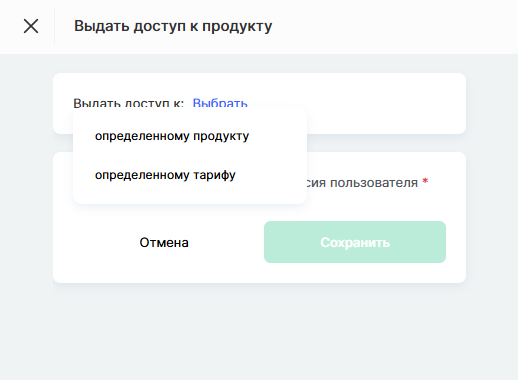Cancel the access form with Отмена
The image size is (518, 380).
point(164,242)
